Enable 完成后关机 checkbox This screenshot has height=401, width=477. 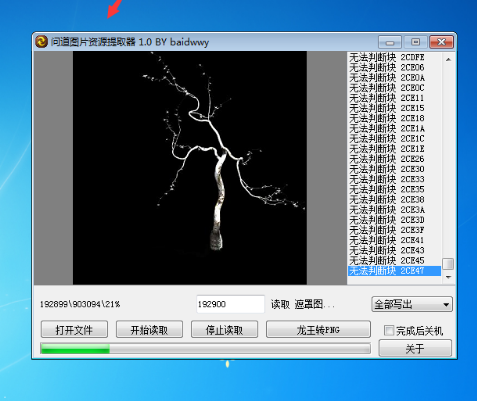[x=389, y=331]
